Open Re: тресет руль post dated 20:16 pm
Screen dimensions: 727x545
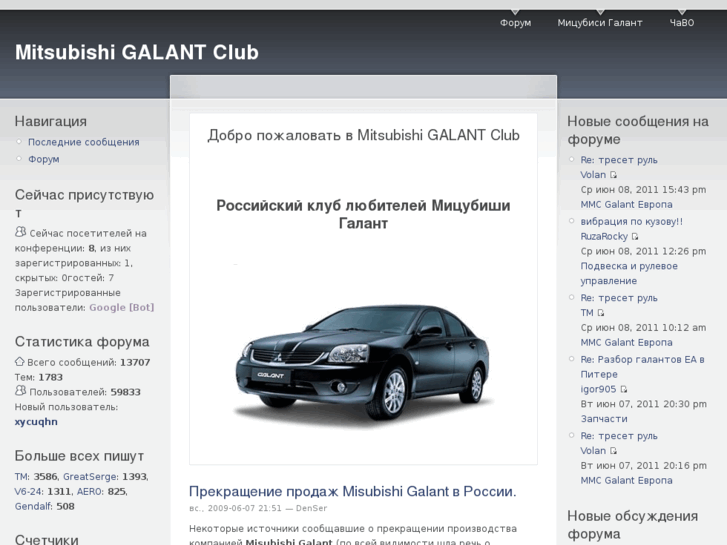click(619, 436)
